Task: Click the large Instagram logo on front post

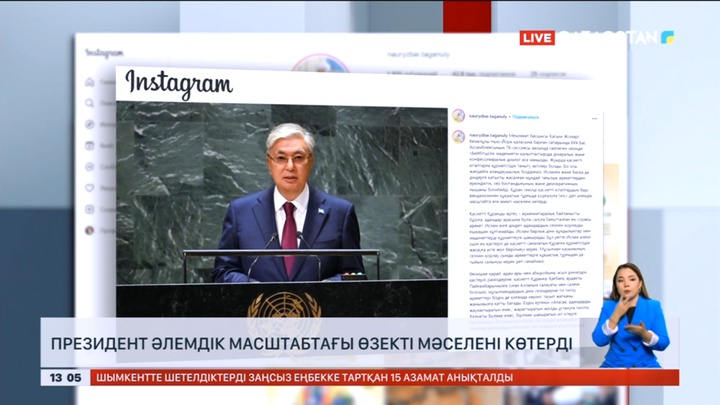Action: [179, 84]
